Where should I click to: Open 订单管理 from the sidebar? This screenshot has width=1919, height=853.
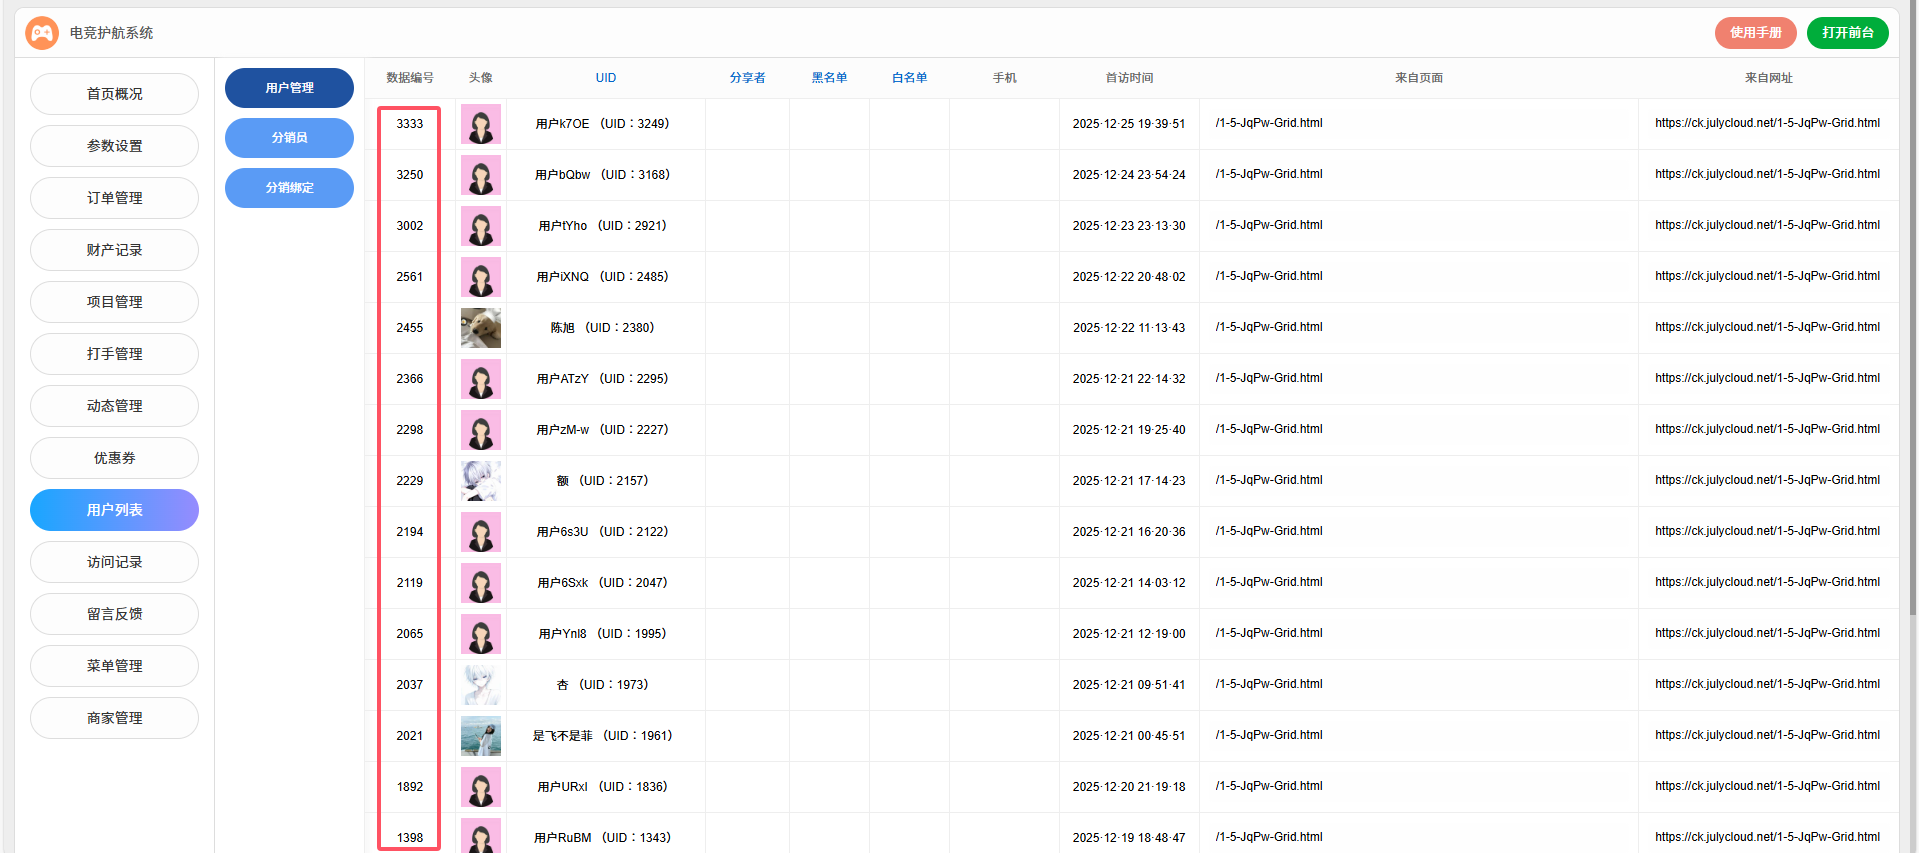tap(114, 198)
